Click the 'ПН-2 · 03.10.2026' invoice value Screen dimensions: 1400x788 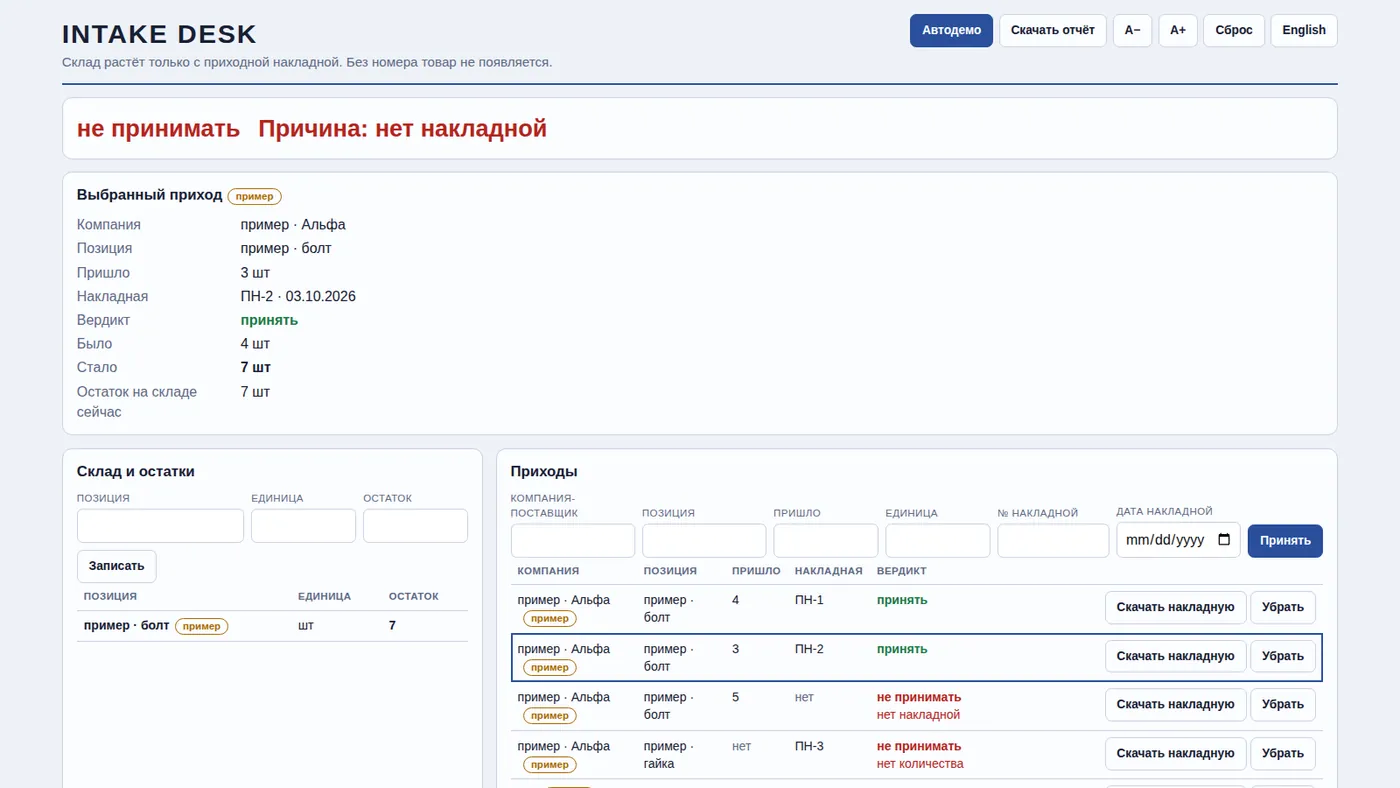tap(298, 296)
